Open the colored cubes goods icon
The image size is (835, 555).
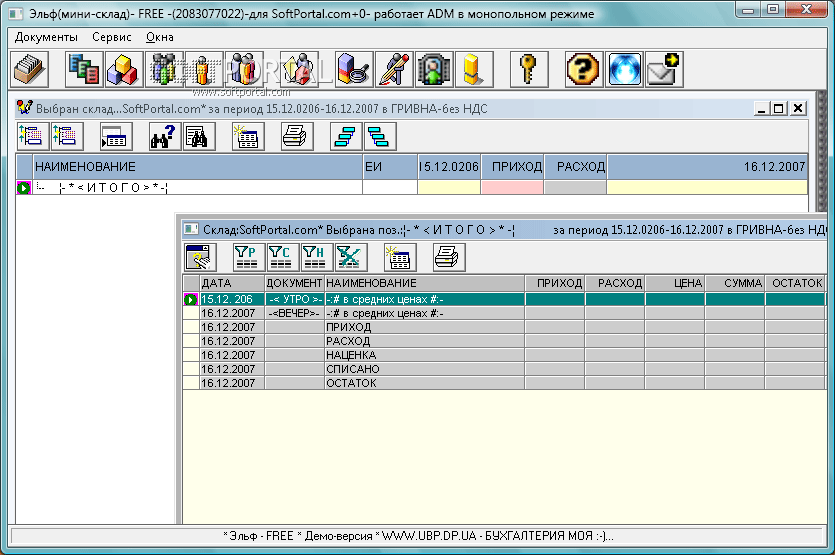pos(124,69)
